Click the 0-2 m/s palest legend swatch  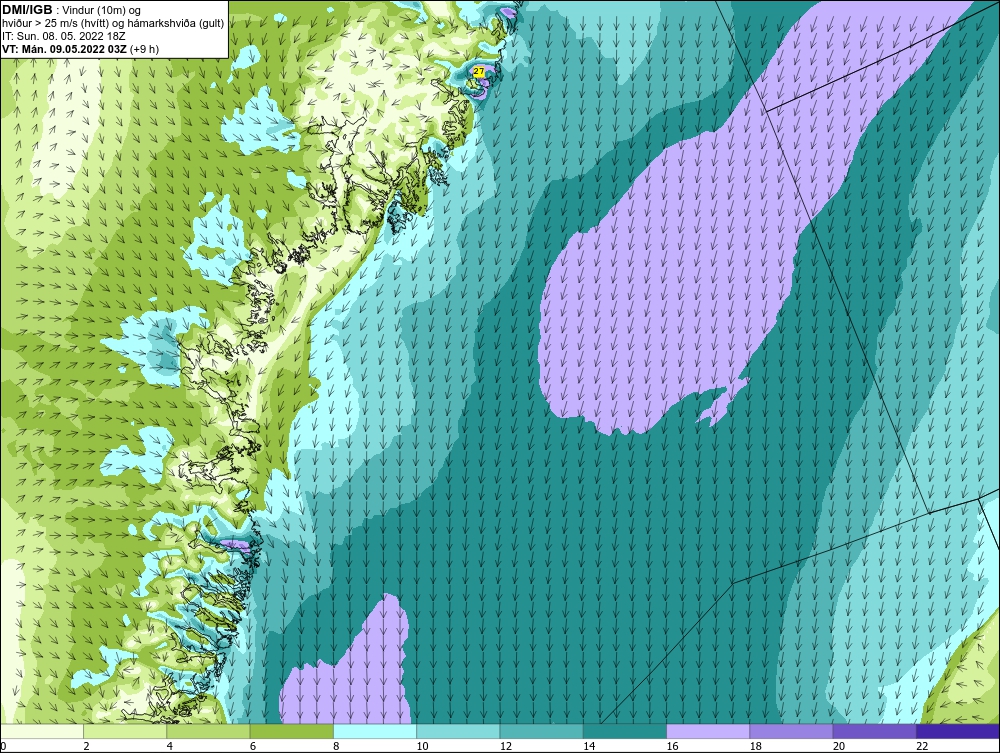pyautogui.click(x=41, y=731)
